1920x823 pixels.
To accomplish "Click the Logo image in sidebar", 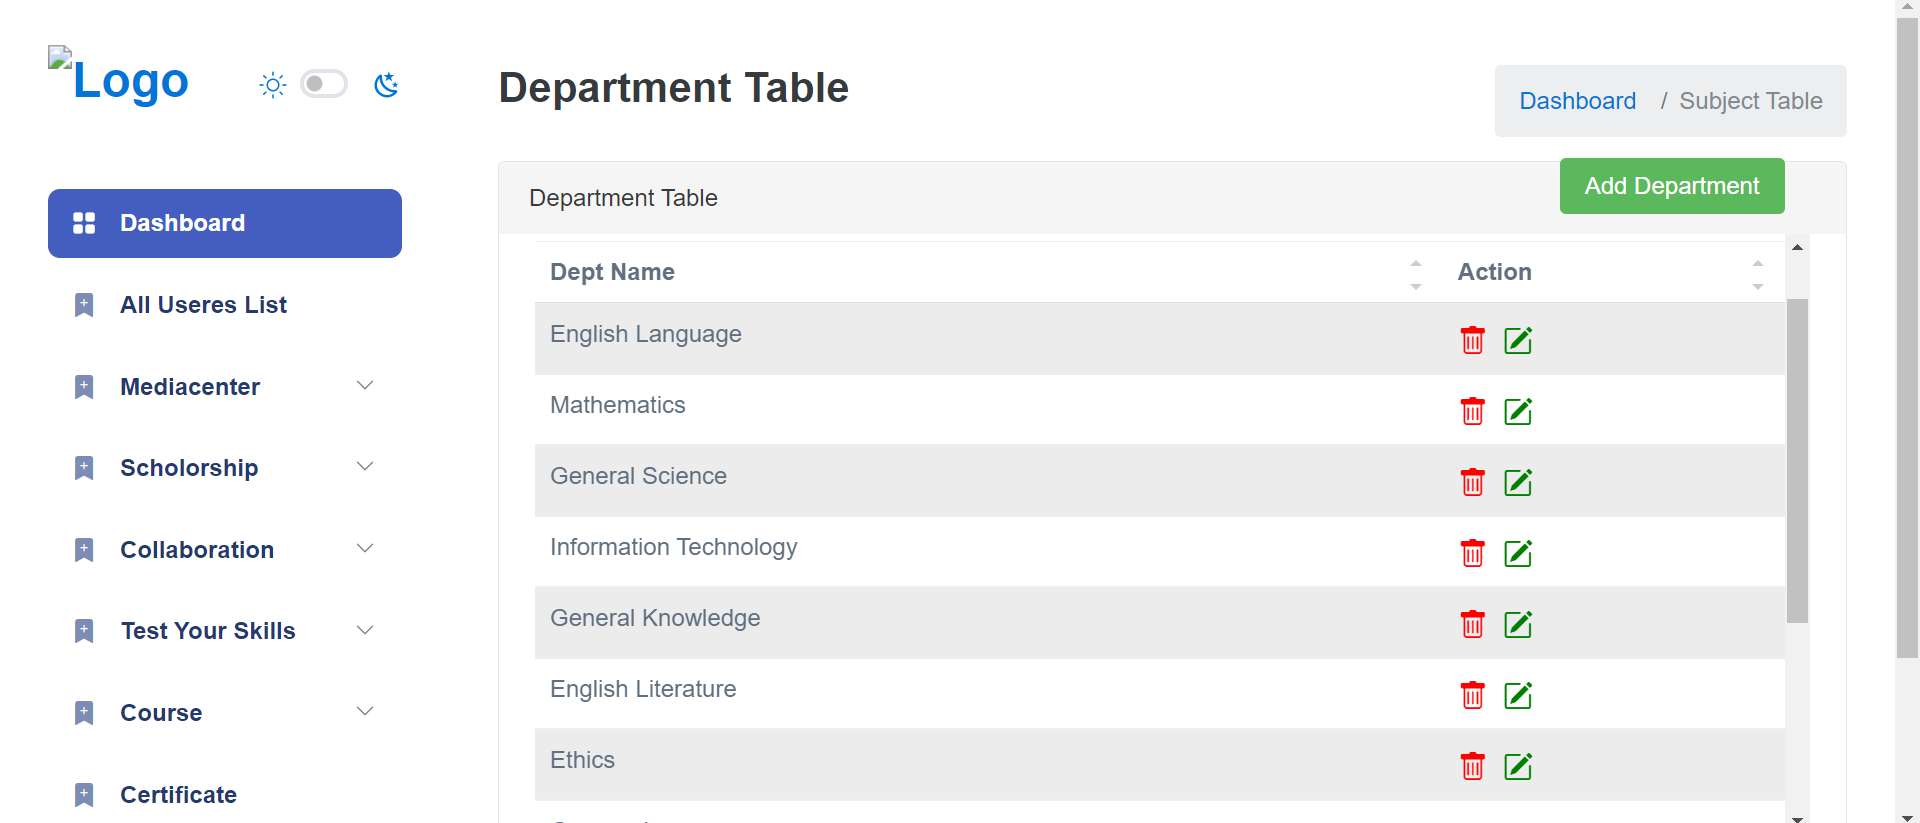I will (x=120, y=78).
